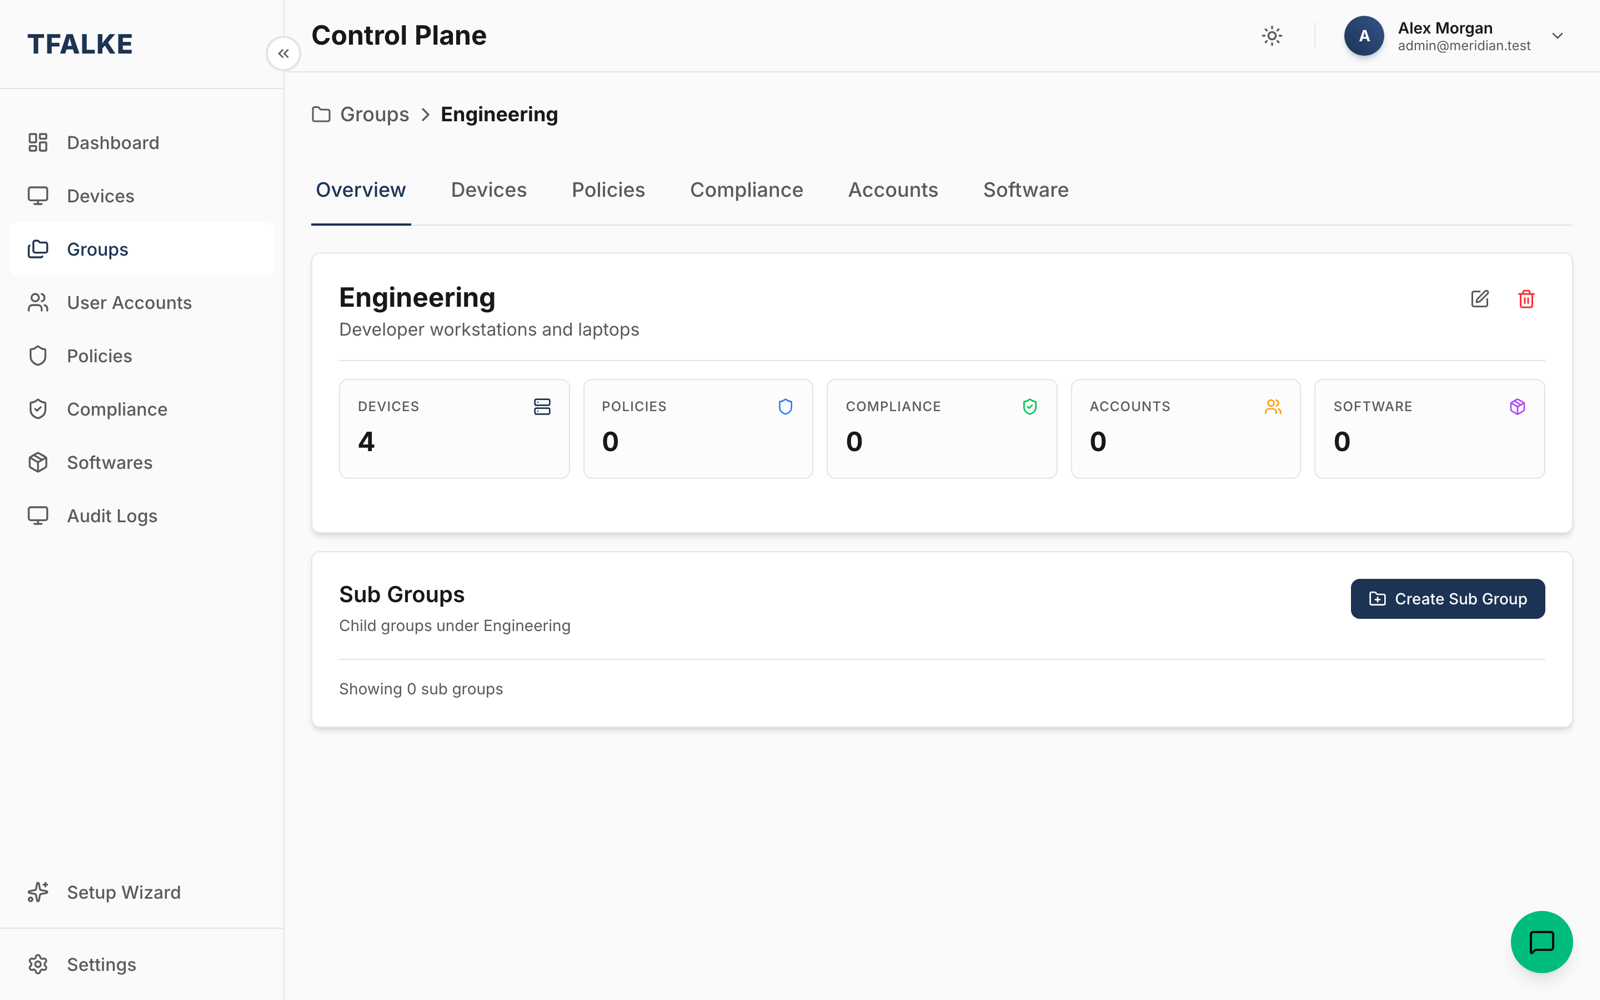Click the "Developer workstations and laptops" description
This screenshot has height=1000, width=1600.
(489, 330)
